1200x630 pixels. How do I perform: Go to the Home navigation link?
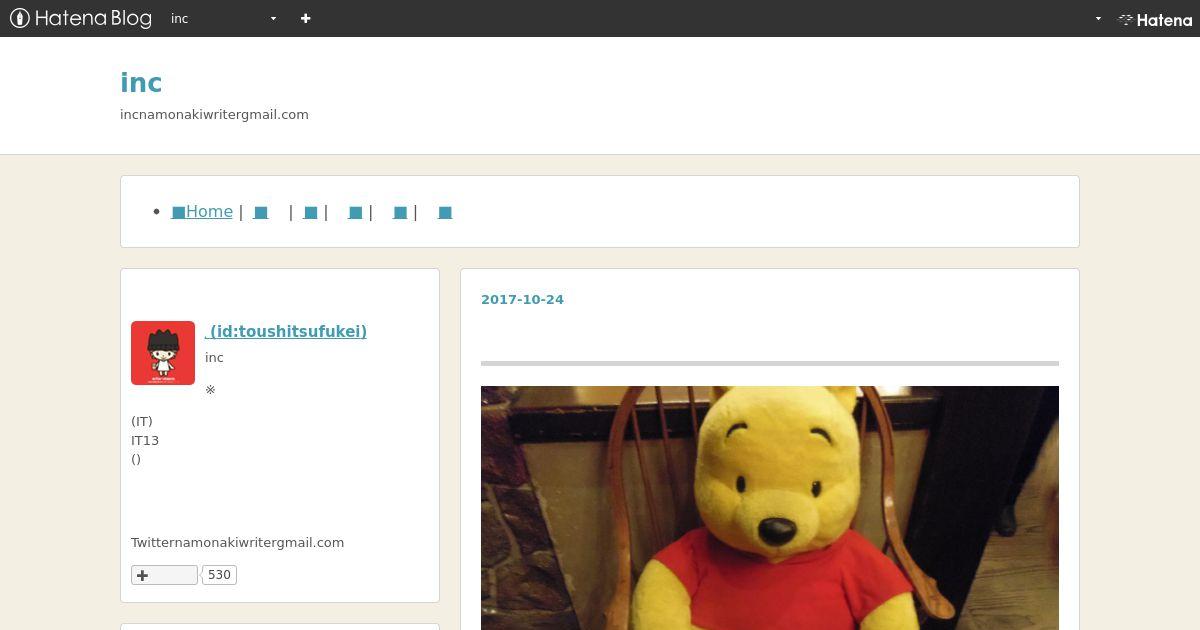[202, 212]
